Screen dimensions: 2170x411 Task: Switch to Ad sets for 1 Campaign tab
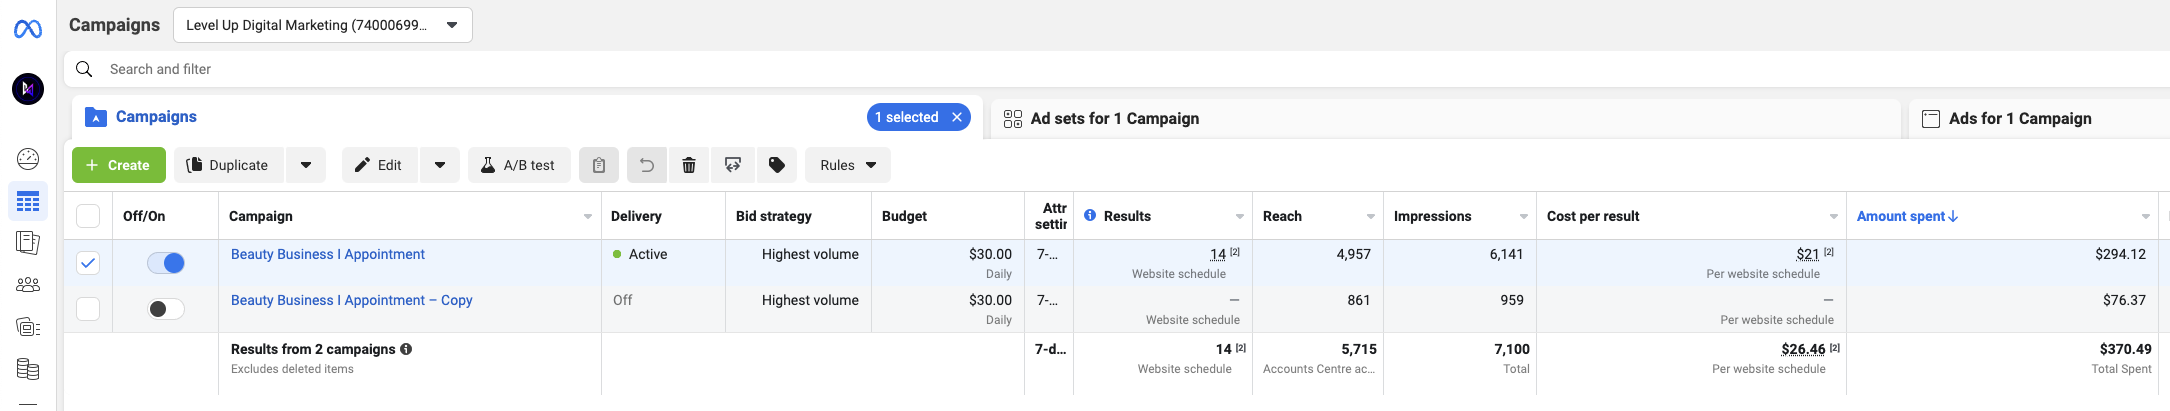[1114, 118]
